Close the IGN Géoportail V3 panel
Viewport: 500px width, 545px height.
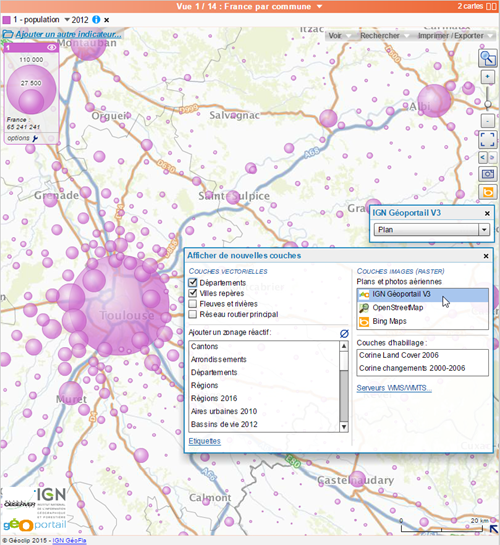pyautogui.click(x=487, y=213)
